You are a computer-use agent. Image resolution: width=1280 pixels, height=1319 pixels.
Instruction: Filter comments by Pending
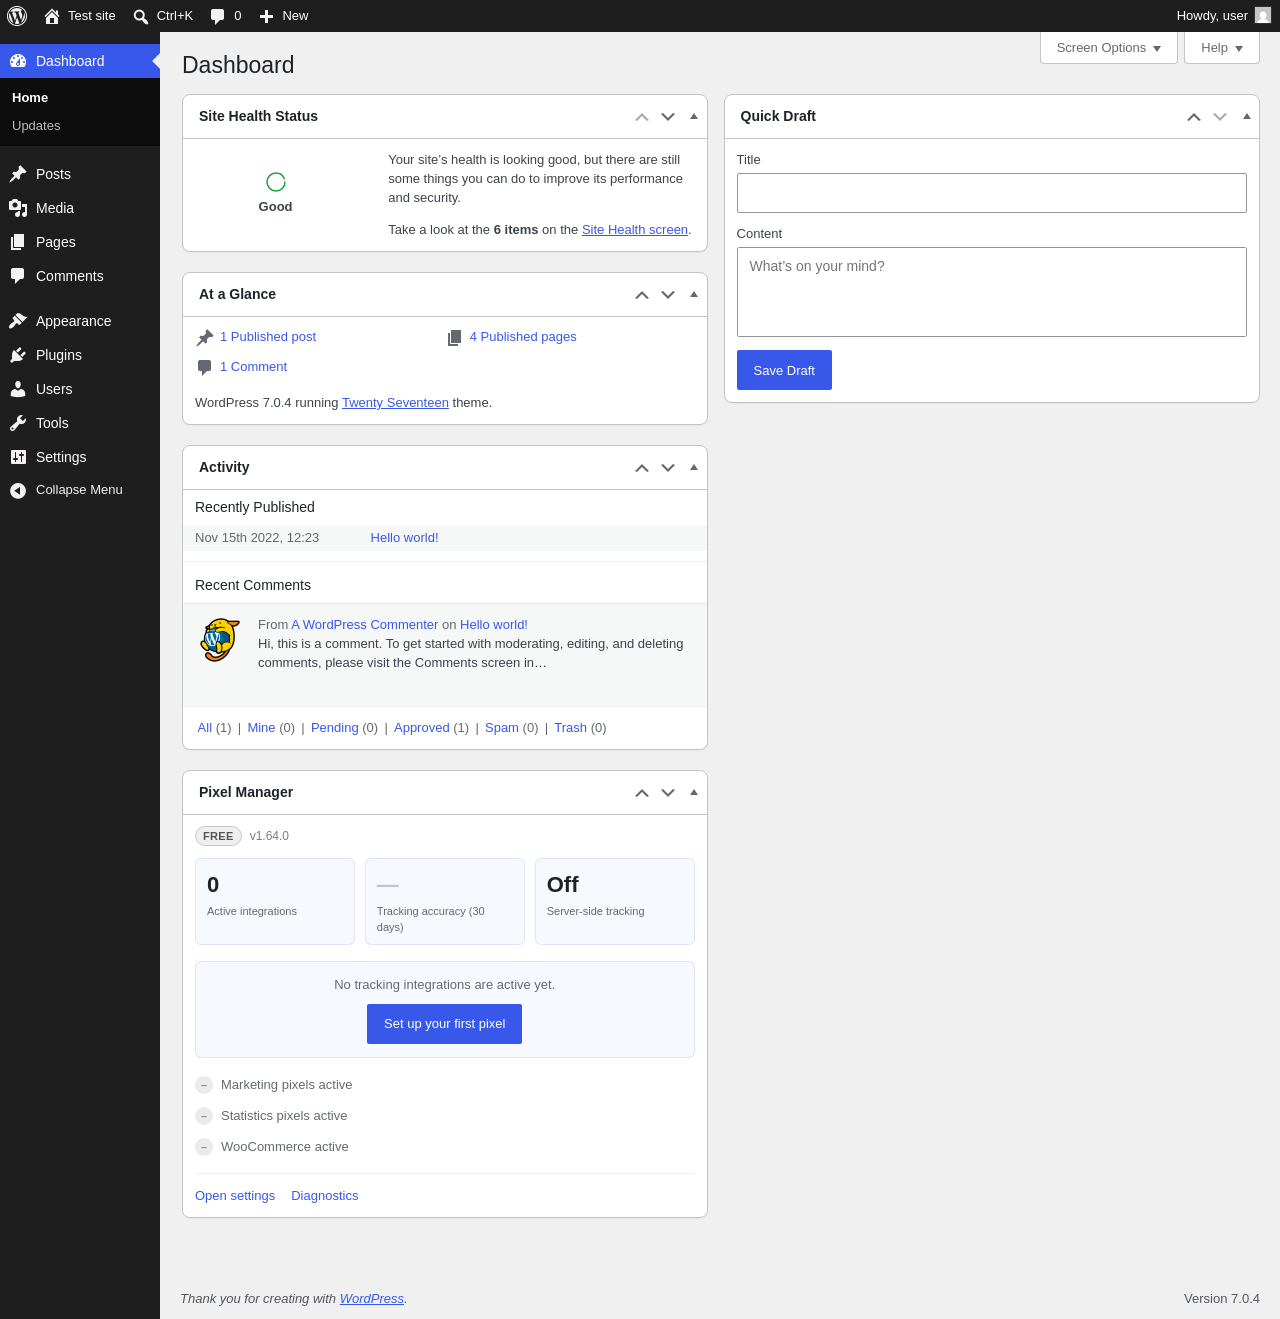point(335,728)
